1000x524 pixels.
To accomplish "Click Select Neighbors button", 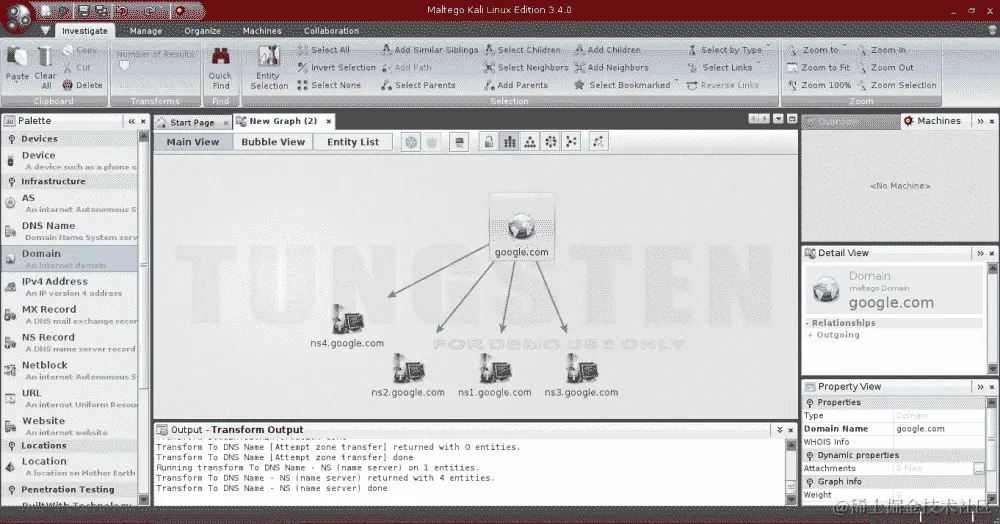I will point(526,67).
